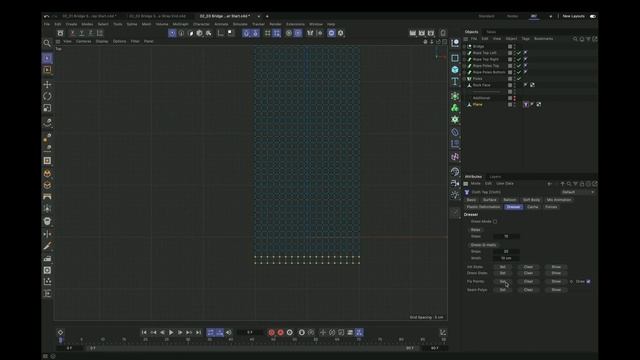Click Set for Fix Points

click(x=502, y=282)
